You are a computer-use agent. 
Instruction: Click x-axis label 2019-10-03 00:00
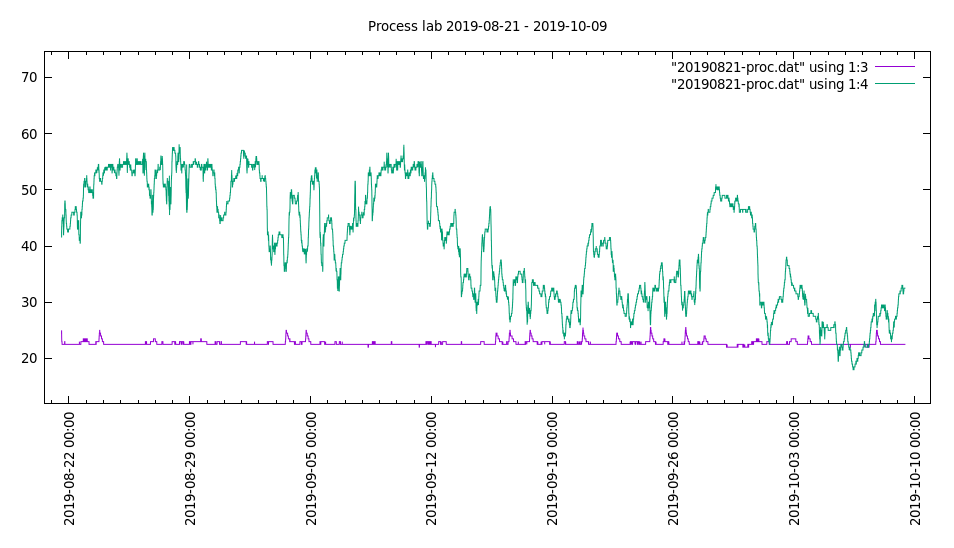click(793, 468)
